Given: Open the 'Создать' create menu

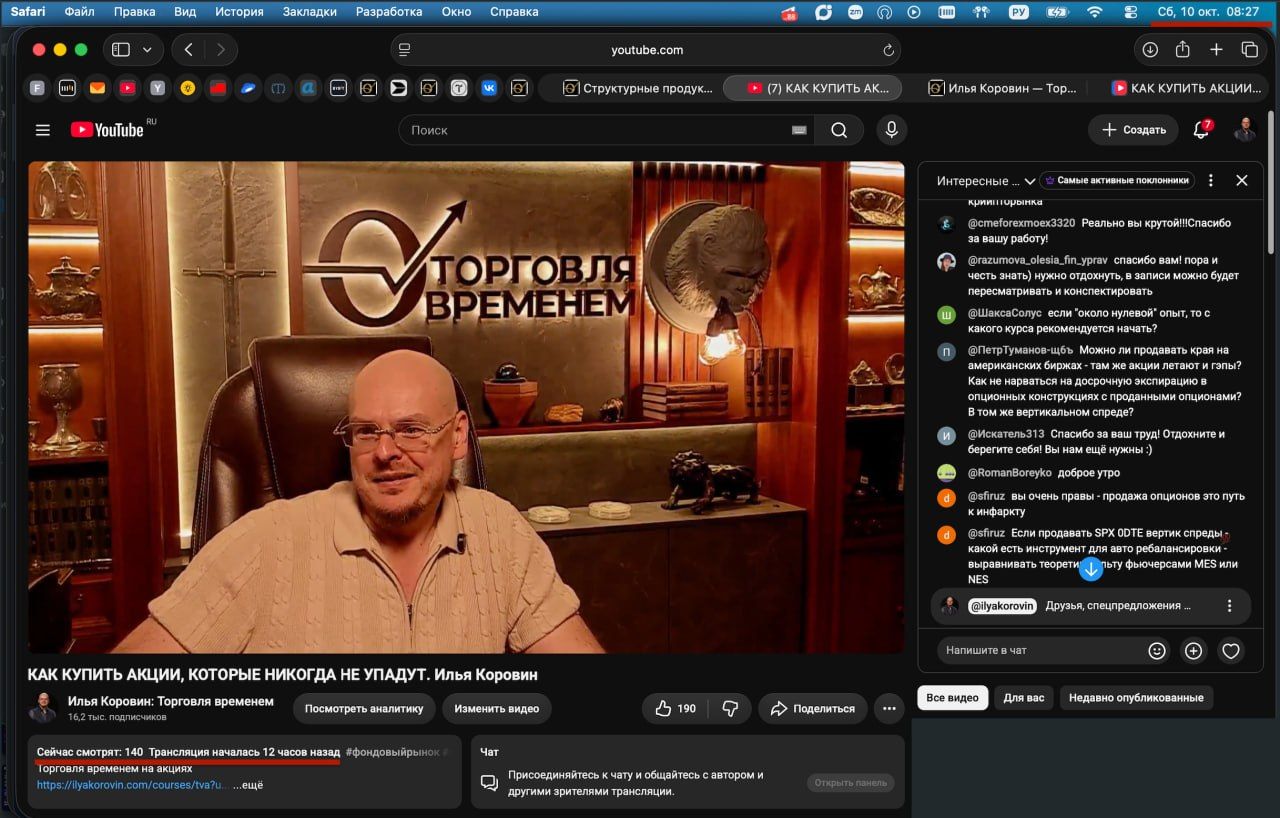Looking at the screenshot, I should [x=1134, y=130].
